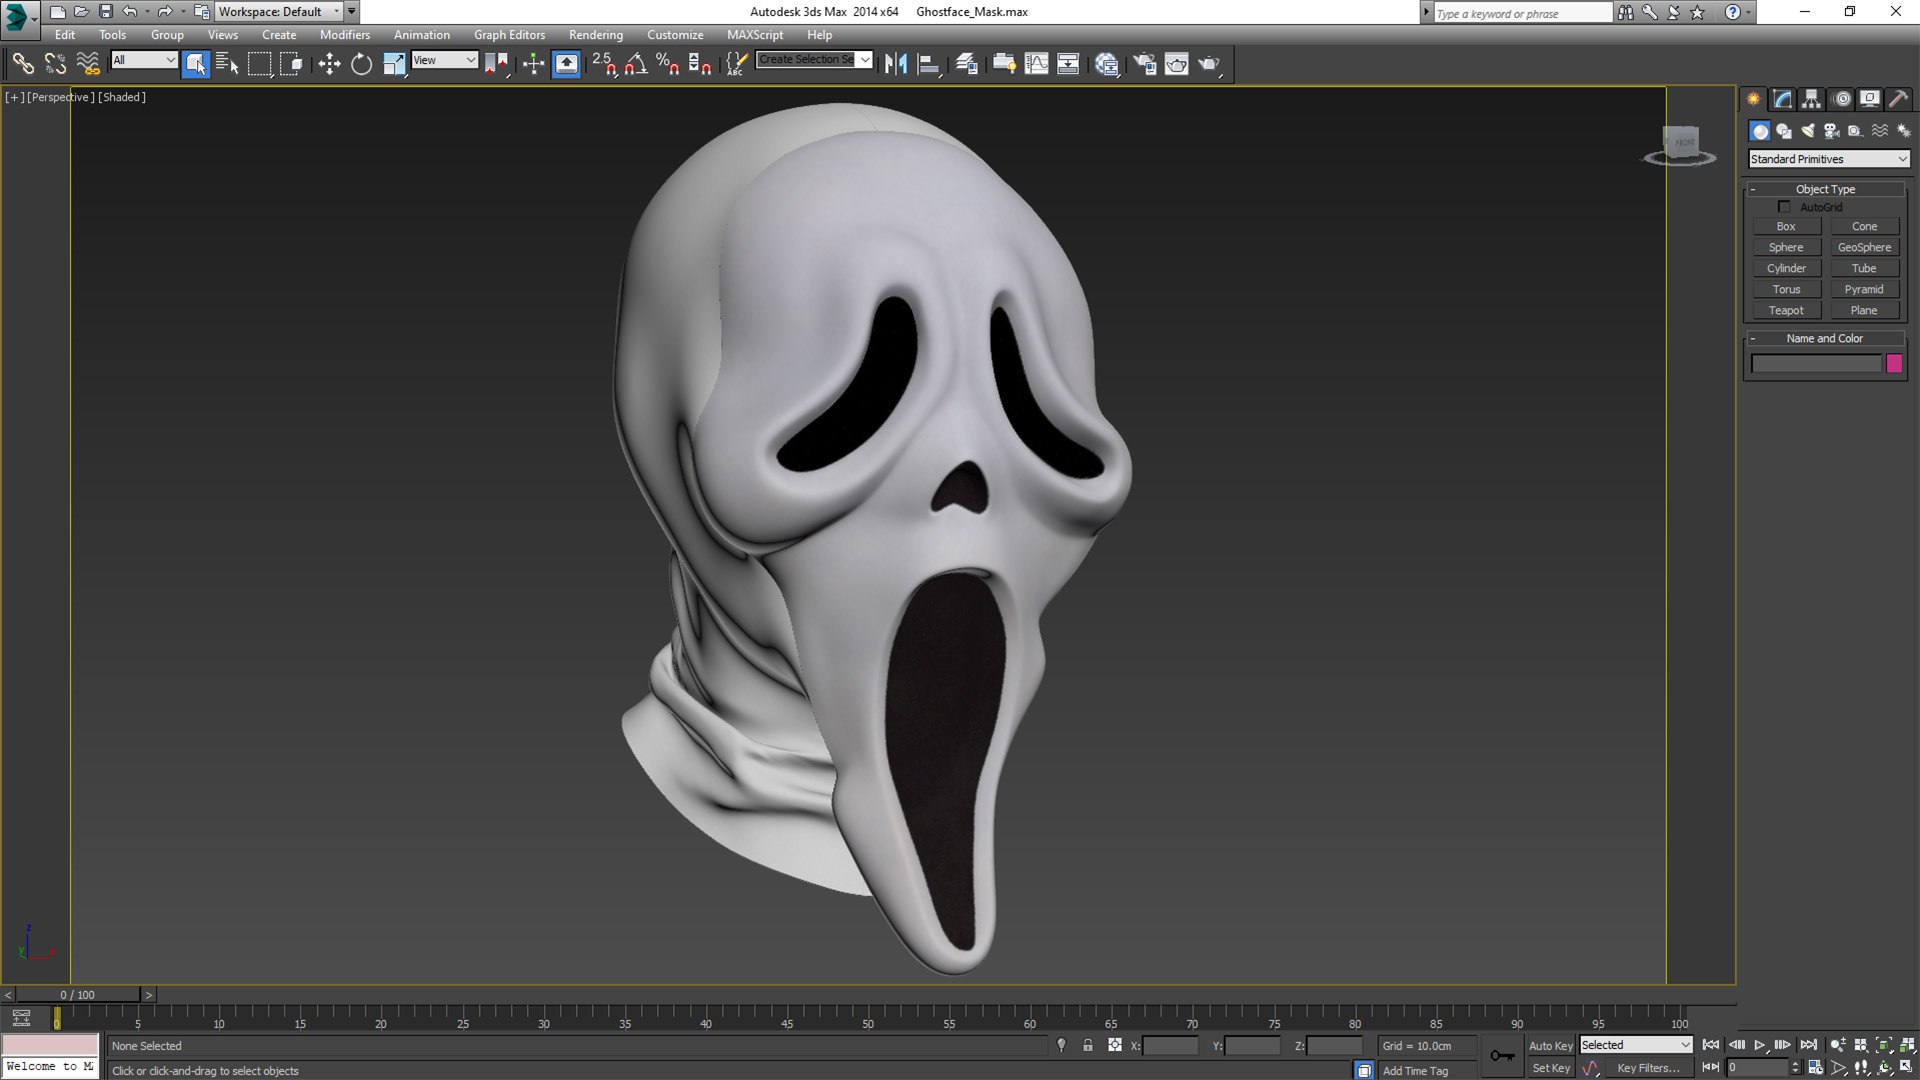Screen dimensions: 1920x1080
Task: Click the MAXScript listener pink swatch
Action: [x=50, y=1045]
